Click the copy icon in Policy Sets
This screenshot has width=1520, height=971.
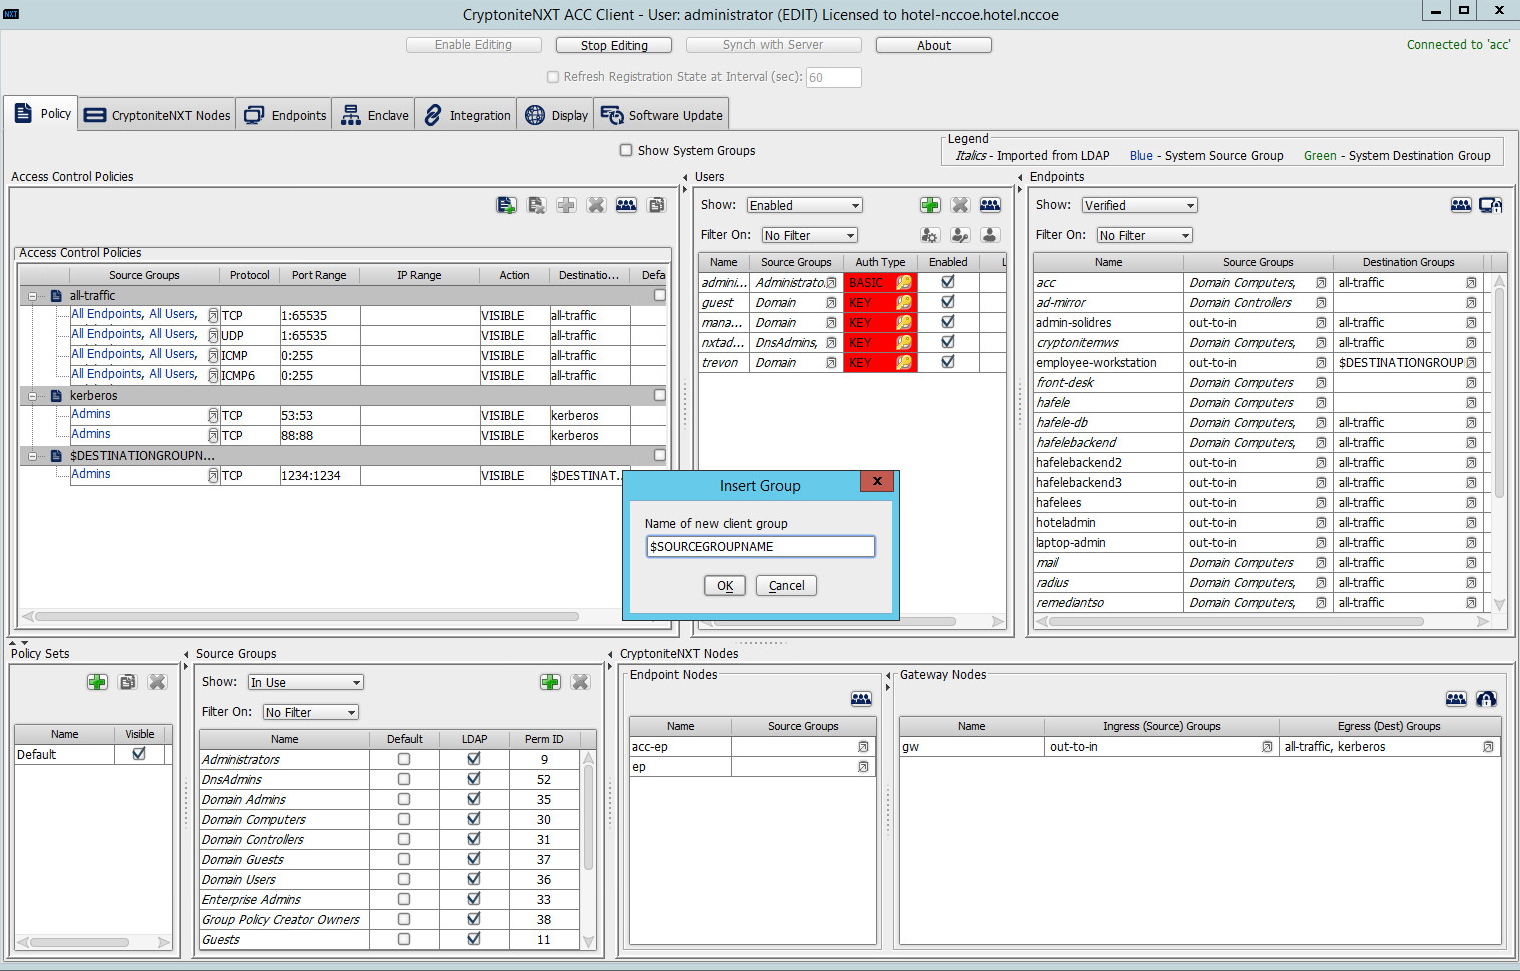coord(127,682)
